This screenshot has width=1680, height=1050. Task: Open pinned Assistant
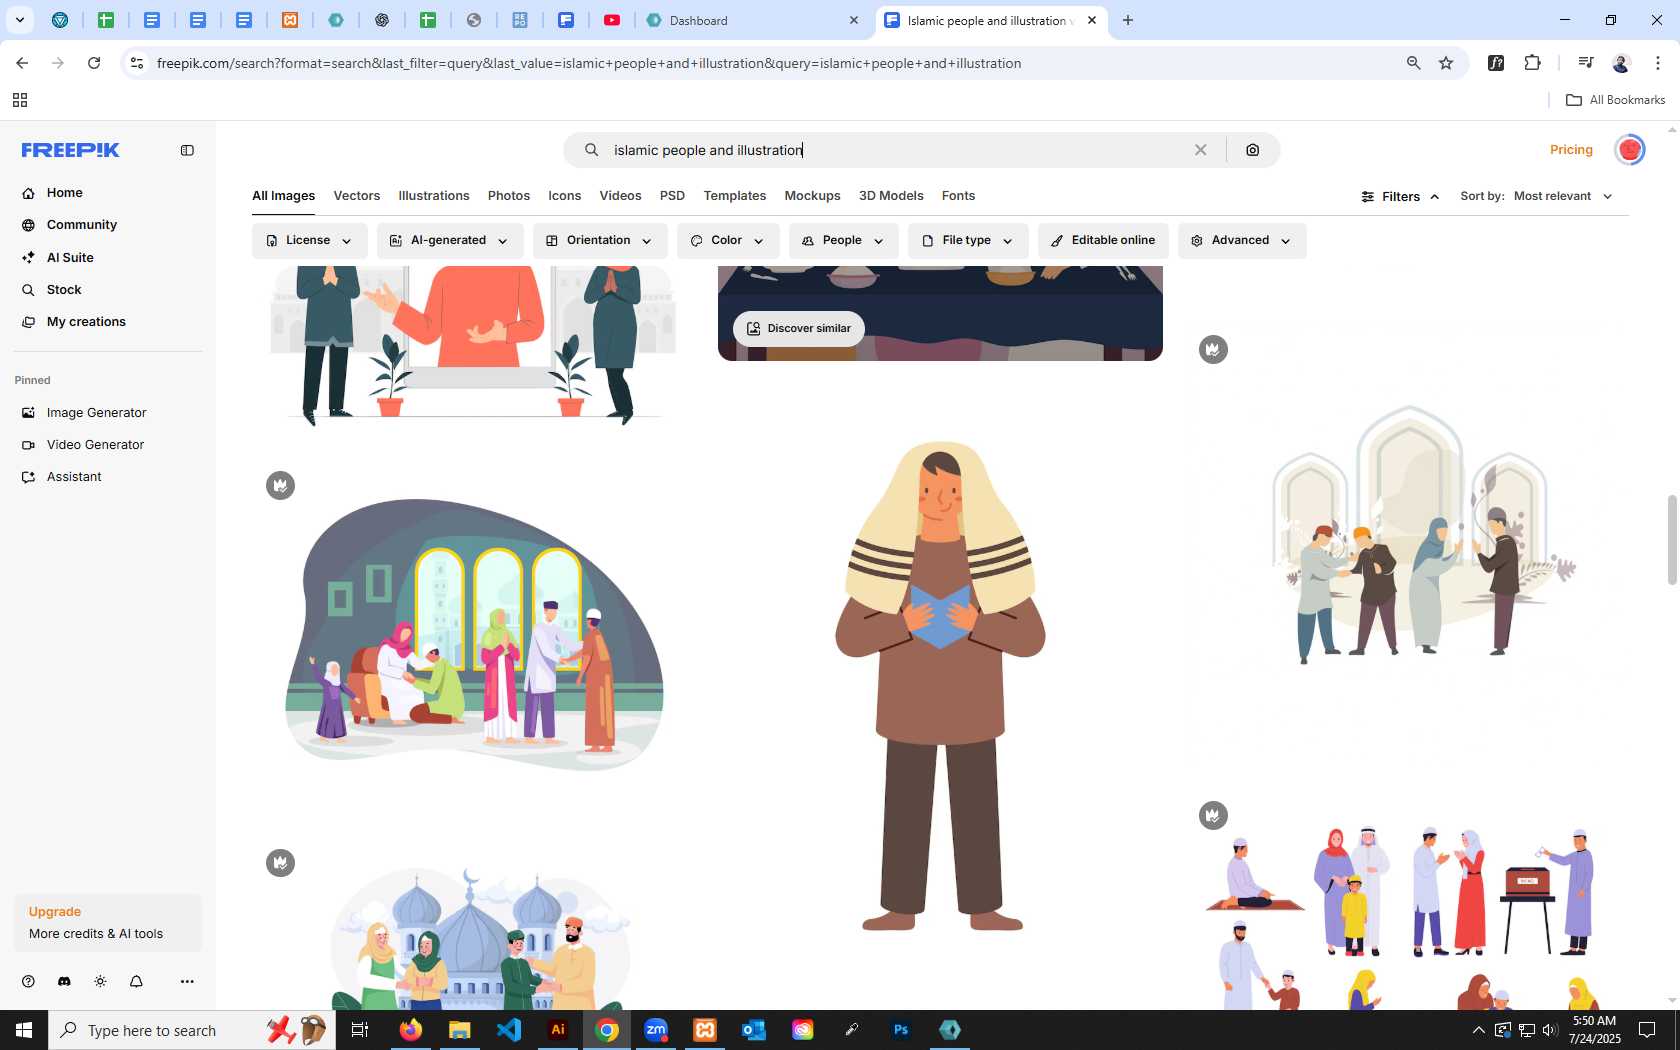74,476
